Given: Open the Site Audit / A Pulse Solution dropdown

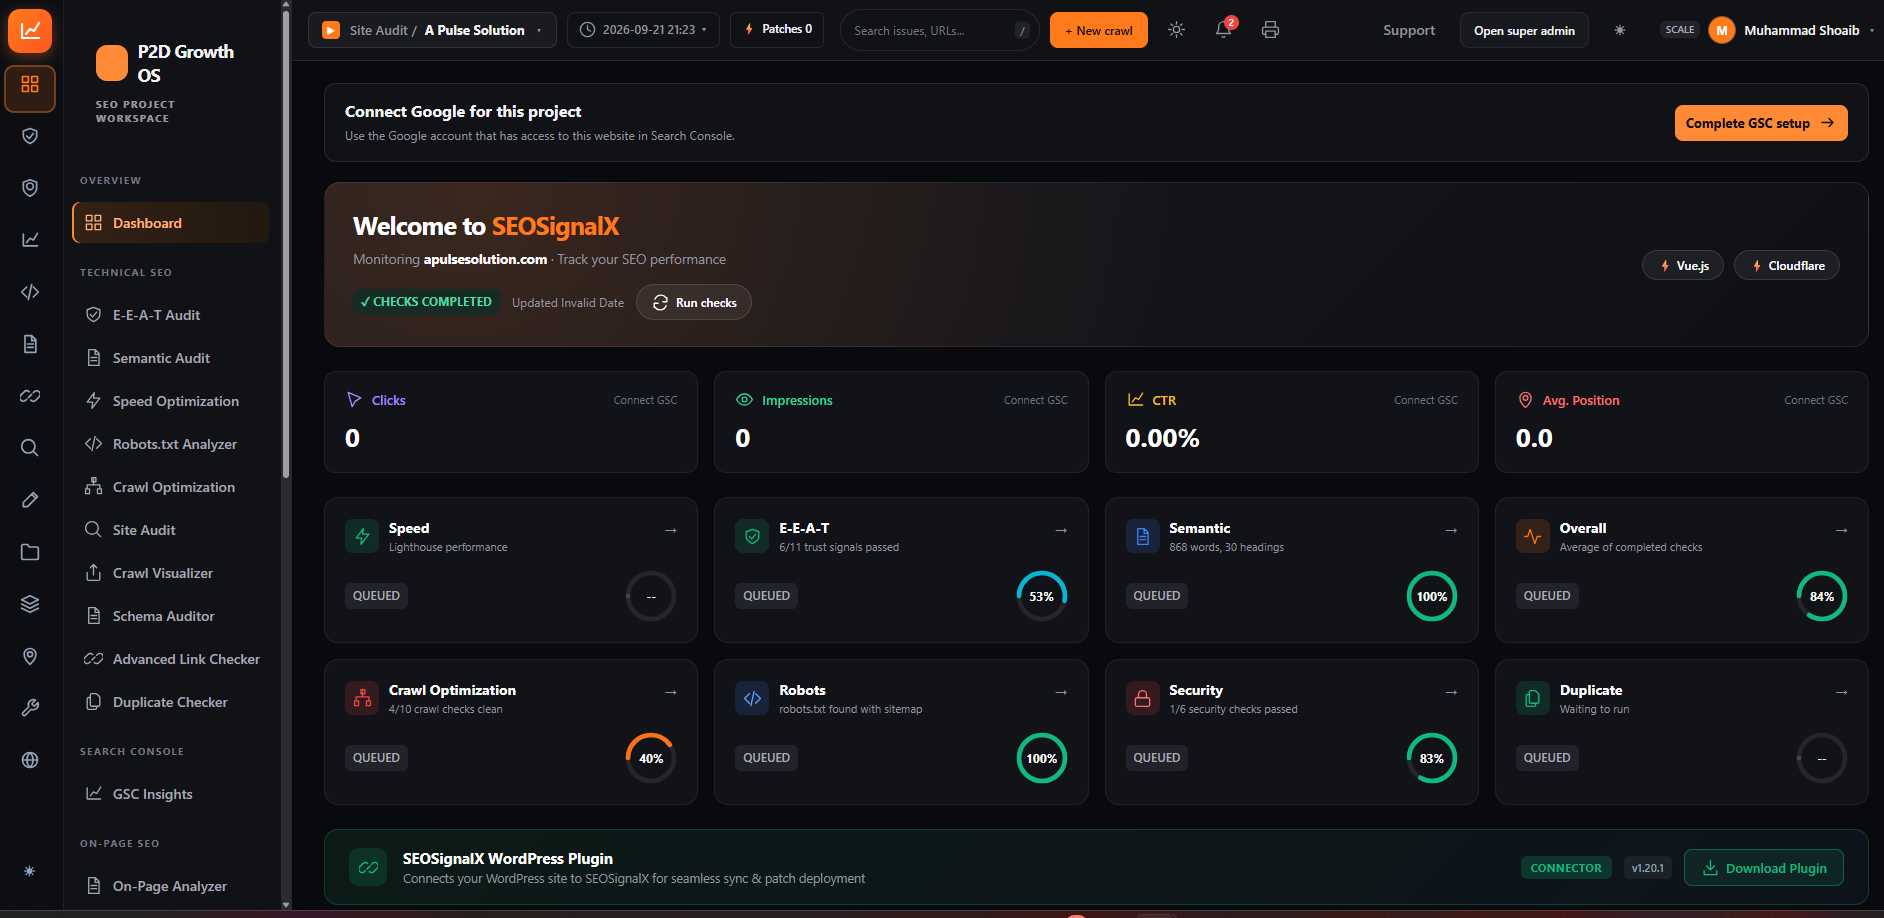Looking at the screenshot, I should pyautogui.click(x=432, y=30).
